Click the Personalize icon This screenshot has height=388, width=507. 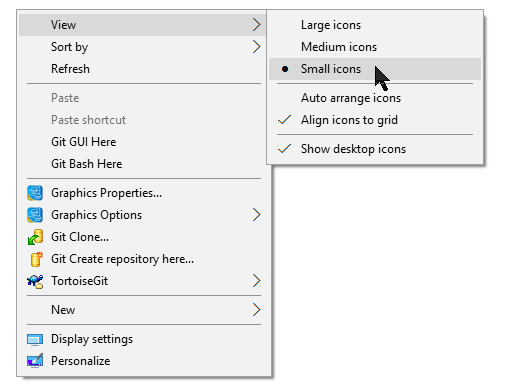[35, 361]
